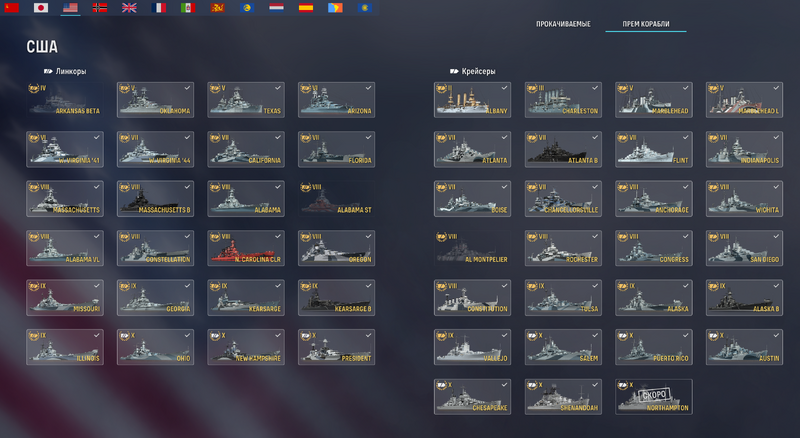
Task: Open the Flint cruiser card
Action: (654, 150)
